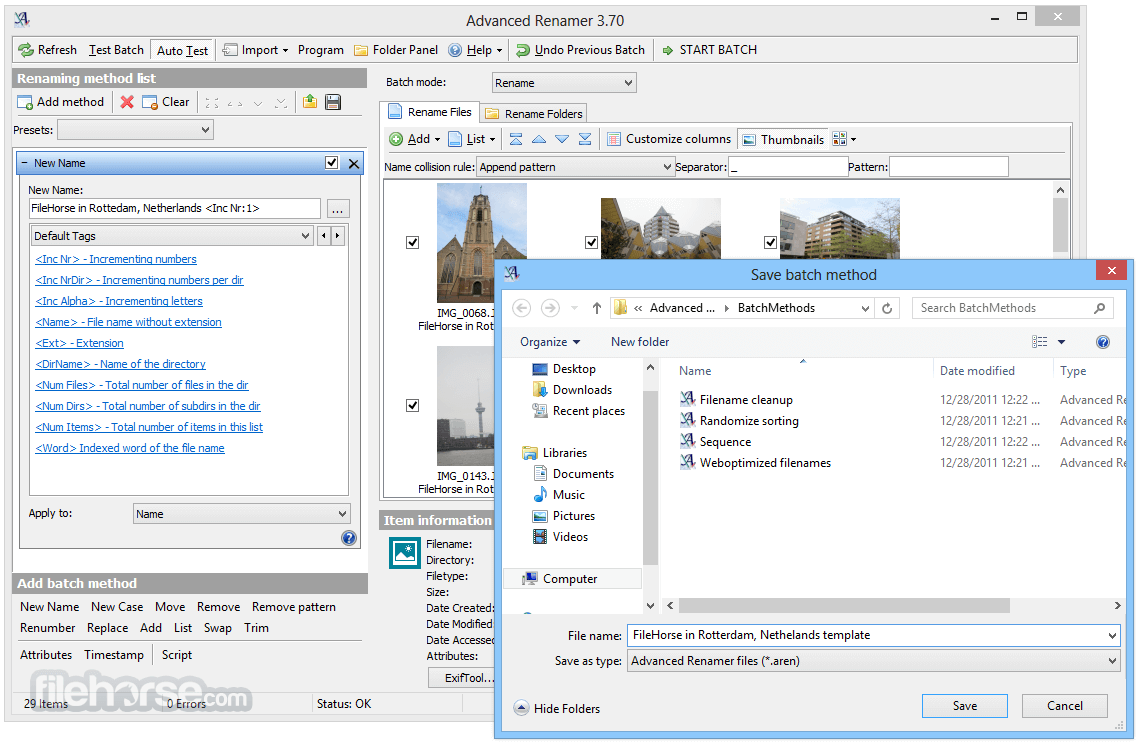Click New folder in Save dialog
Screen dimensions: 1137x742
(x=640, y=342)
